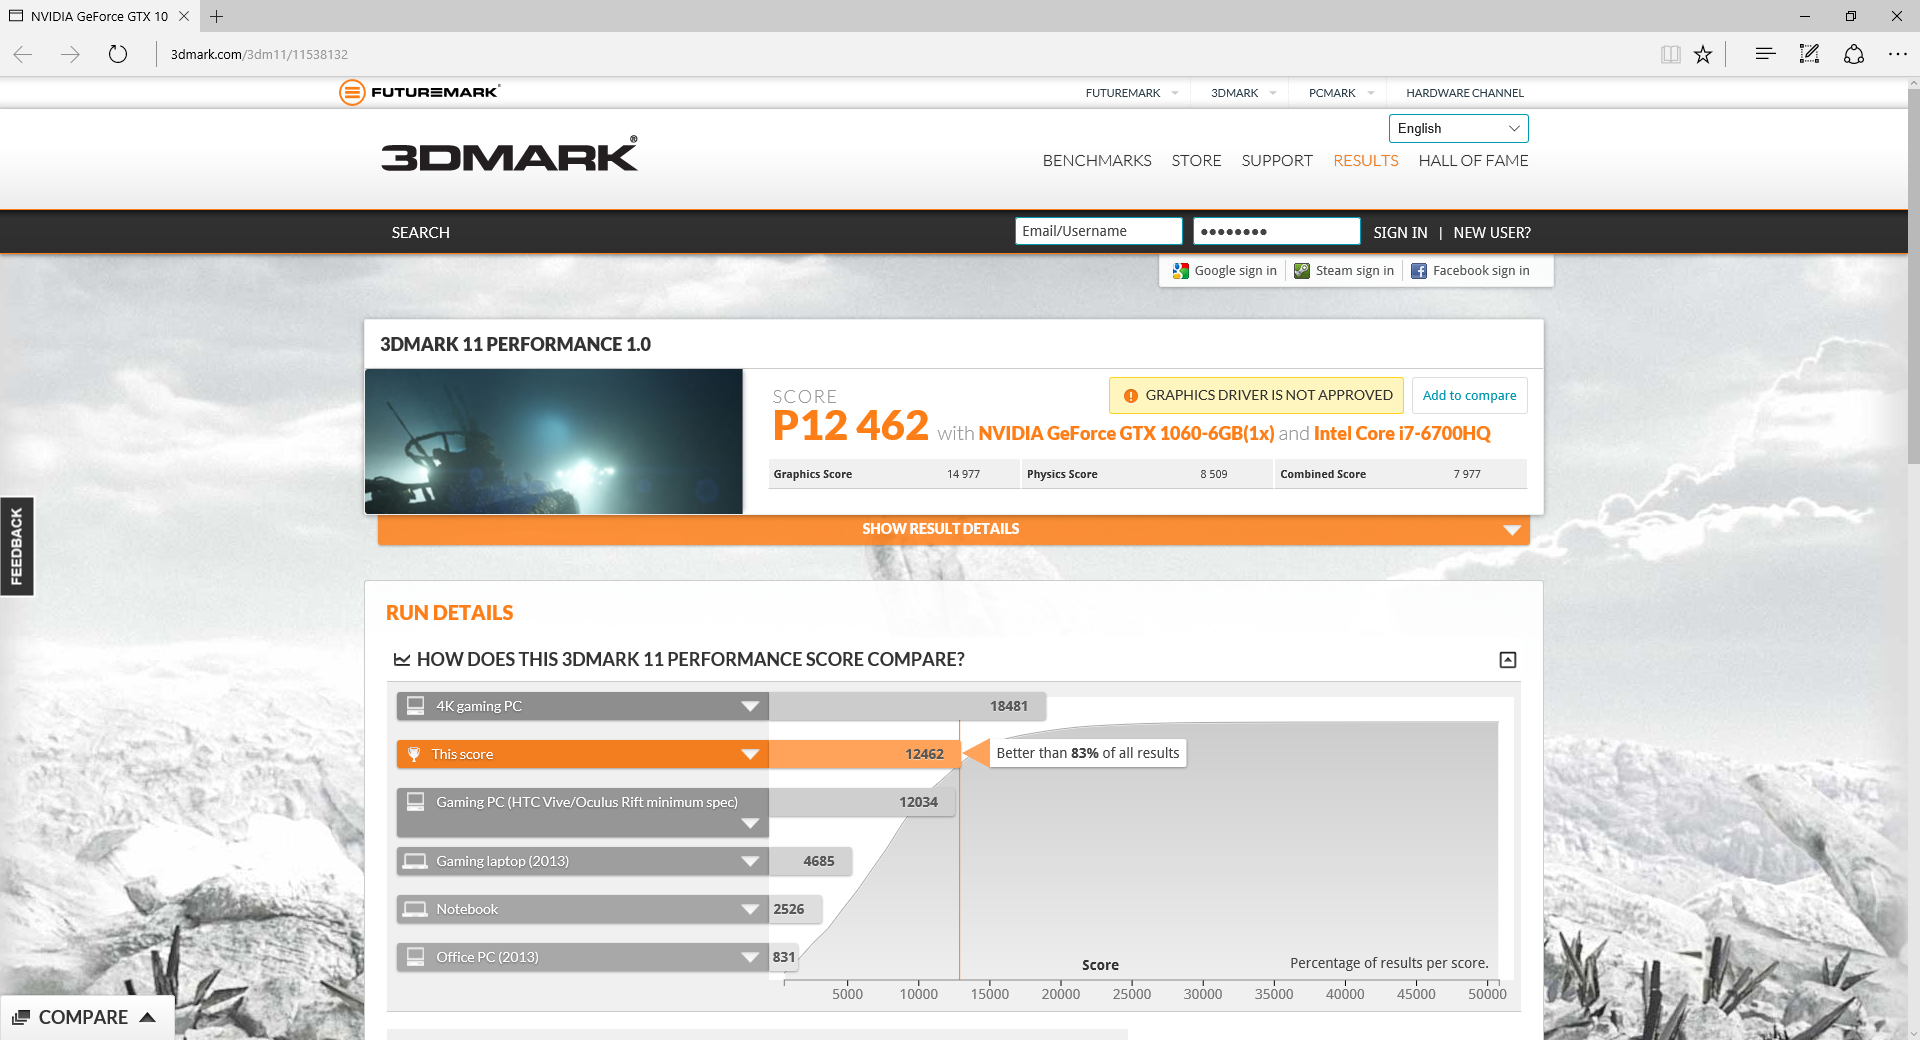
Task: Open the SUPPORT menu item
Action: [1277, 160]
